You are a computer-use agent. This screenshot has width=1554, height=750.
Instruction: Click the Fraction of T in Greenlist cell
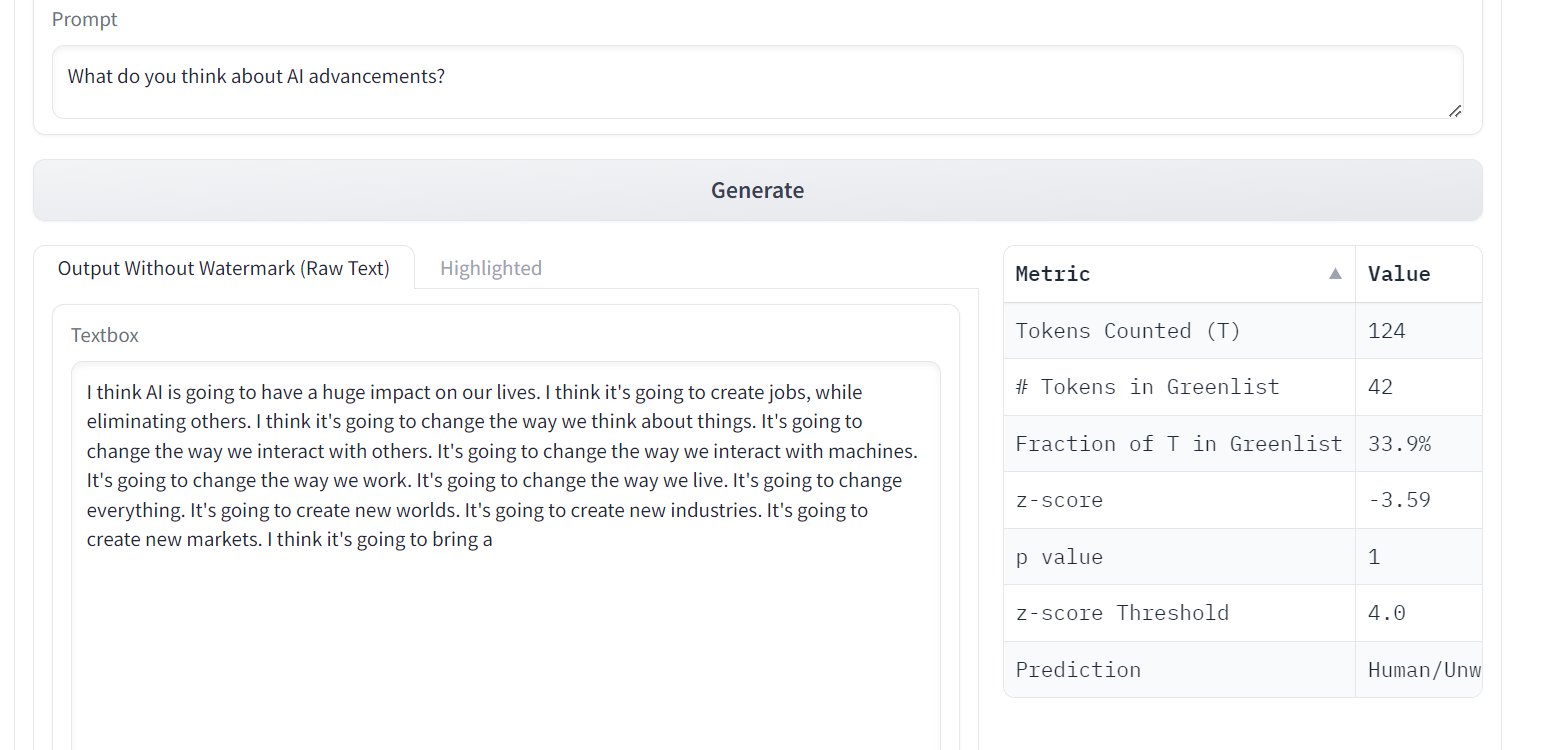pyautogui.click(x=1179, y=444)
